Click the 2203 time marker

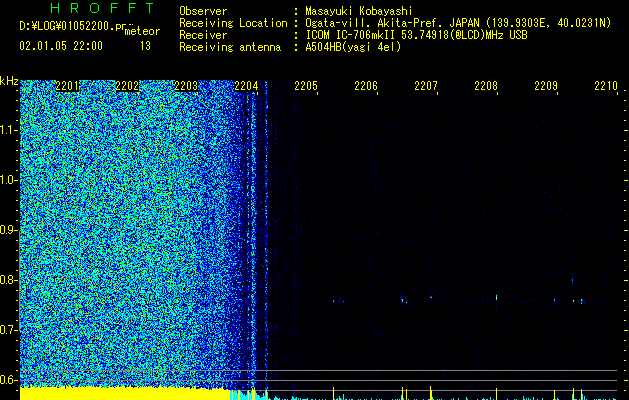click(x=187, y=86)
